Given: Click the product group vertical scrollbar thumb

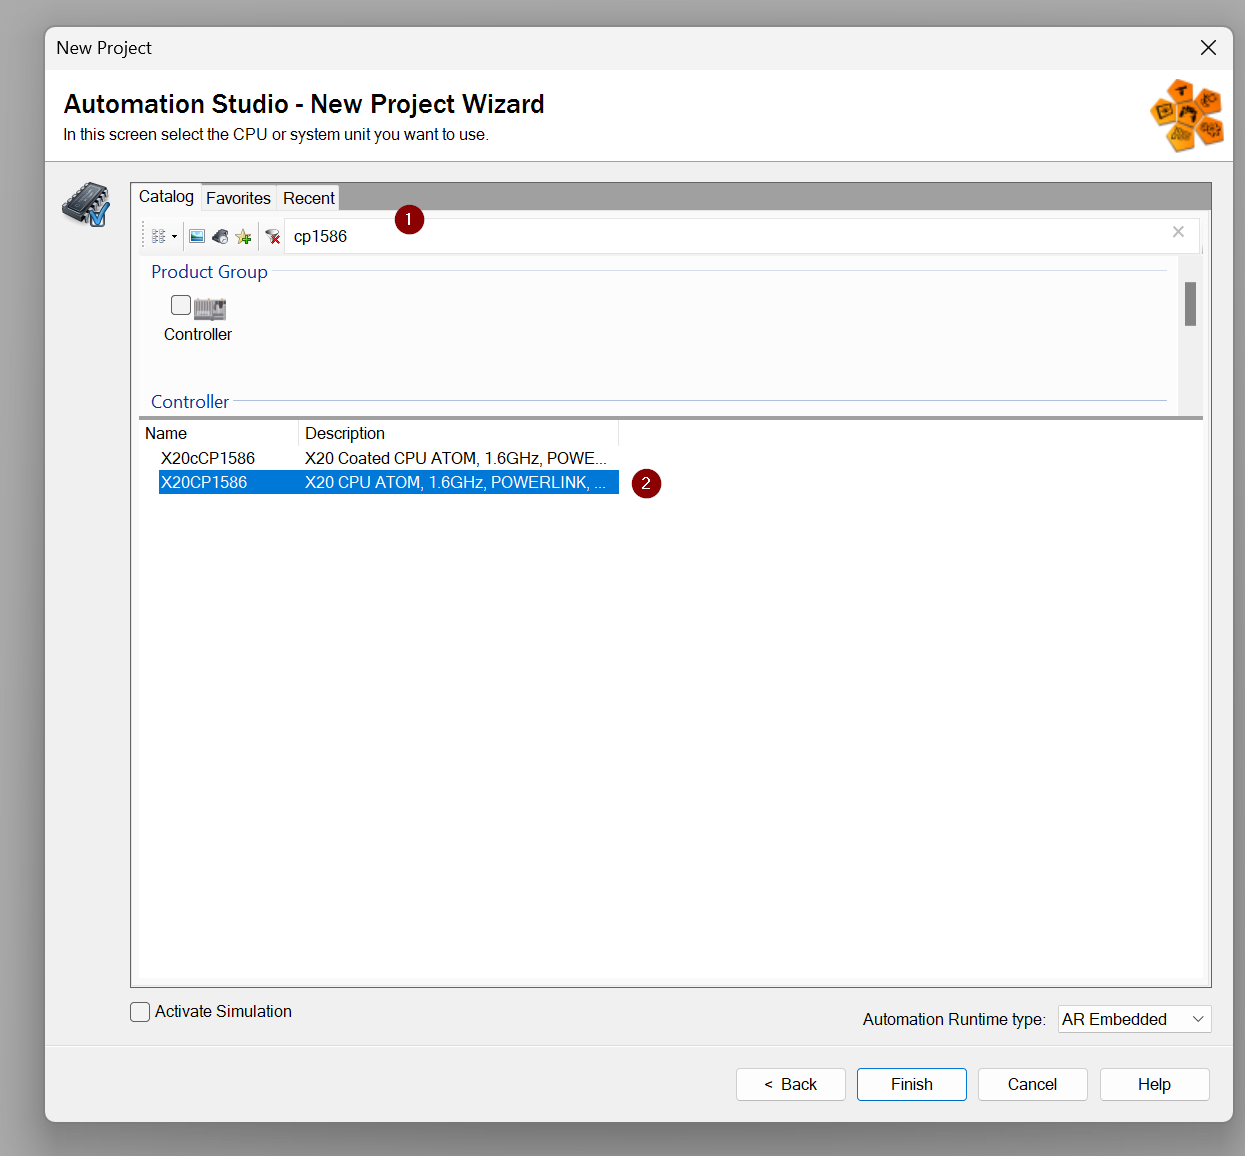Looking at the screenshot, I should (1190, 304).
